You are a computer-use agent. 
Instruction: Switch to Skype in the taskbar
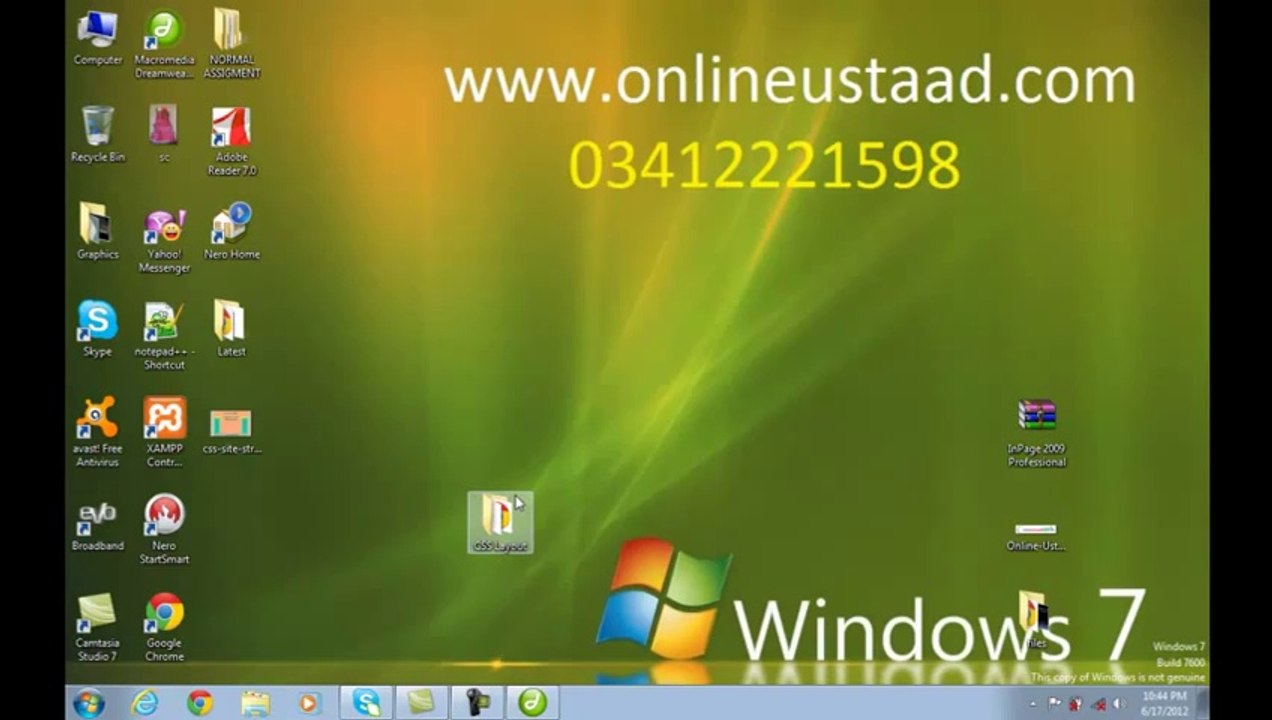366,703
